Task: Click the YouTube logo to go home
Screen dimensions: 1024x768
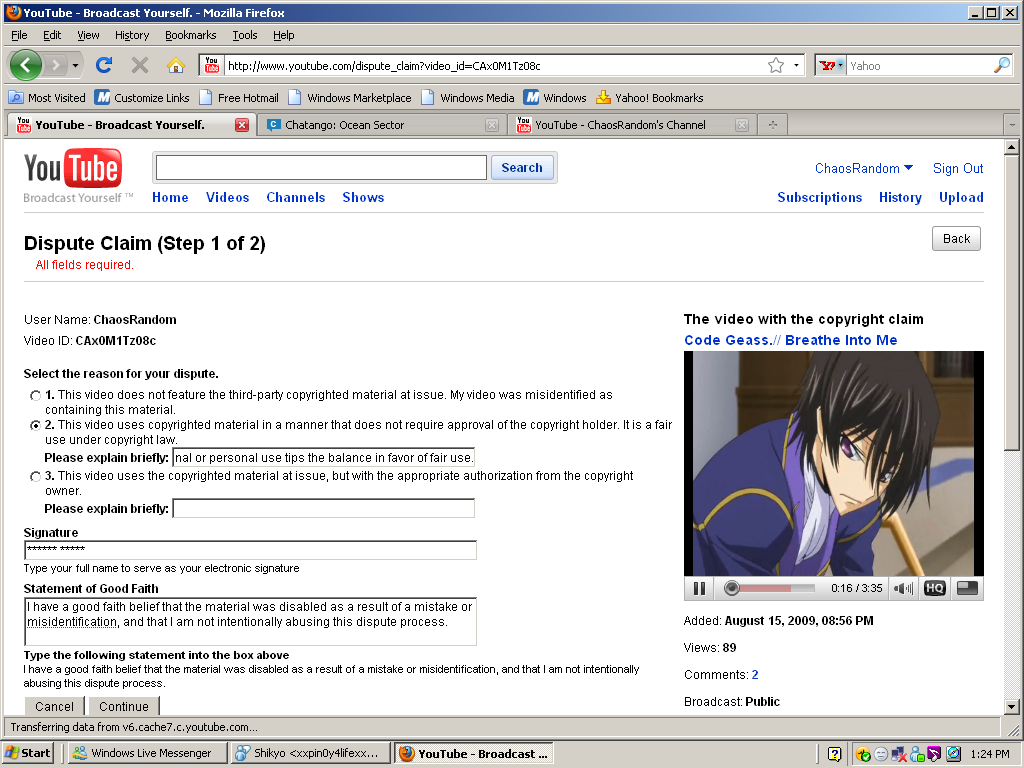Action: 72,168
